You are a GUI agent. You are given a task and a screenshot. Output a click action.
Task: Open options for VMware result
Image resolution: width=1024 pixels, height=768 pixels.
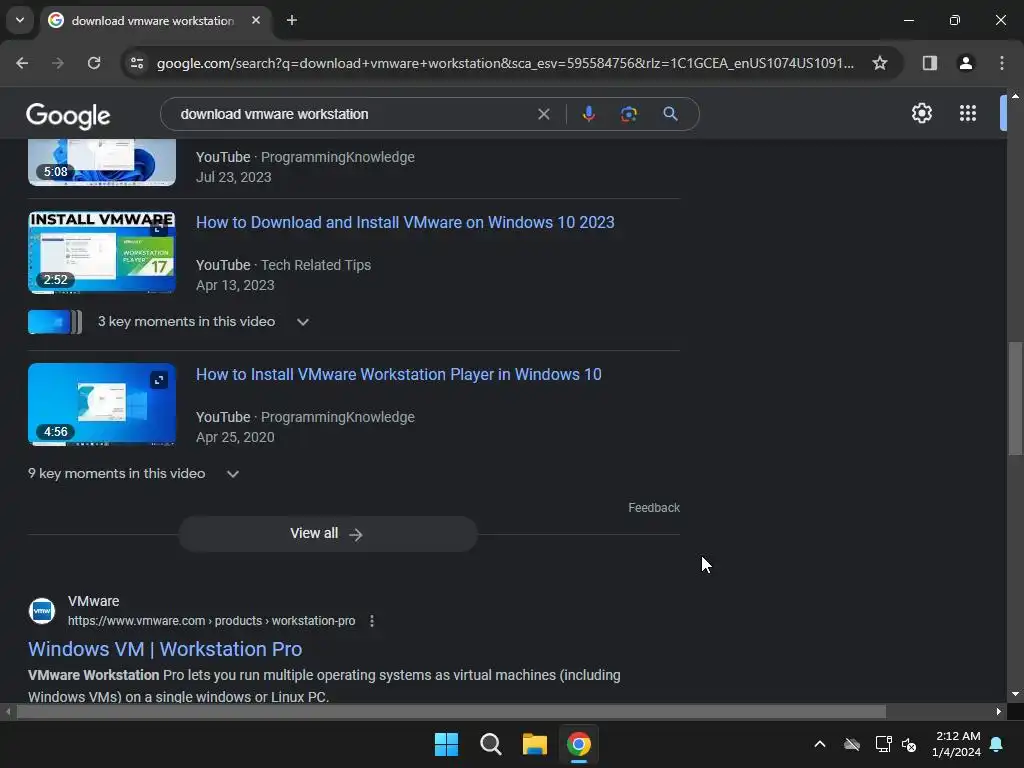pos(372,621)
